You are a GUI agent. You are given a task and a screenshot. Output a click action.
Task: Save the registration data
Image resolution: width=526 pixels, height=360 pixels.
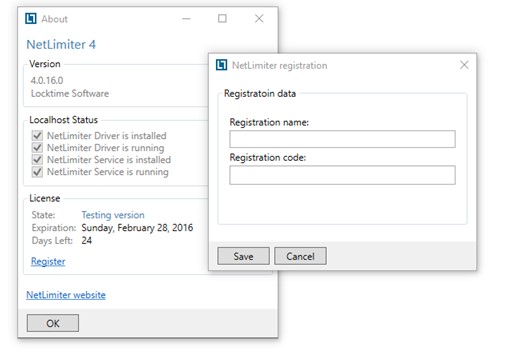[243, 256]
